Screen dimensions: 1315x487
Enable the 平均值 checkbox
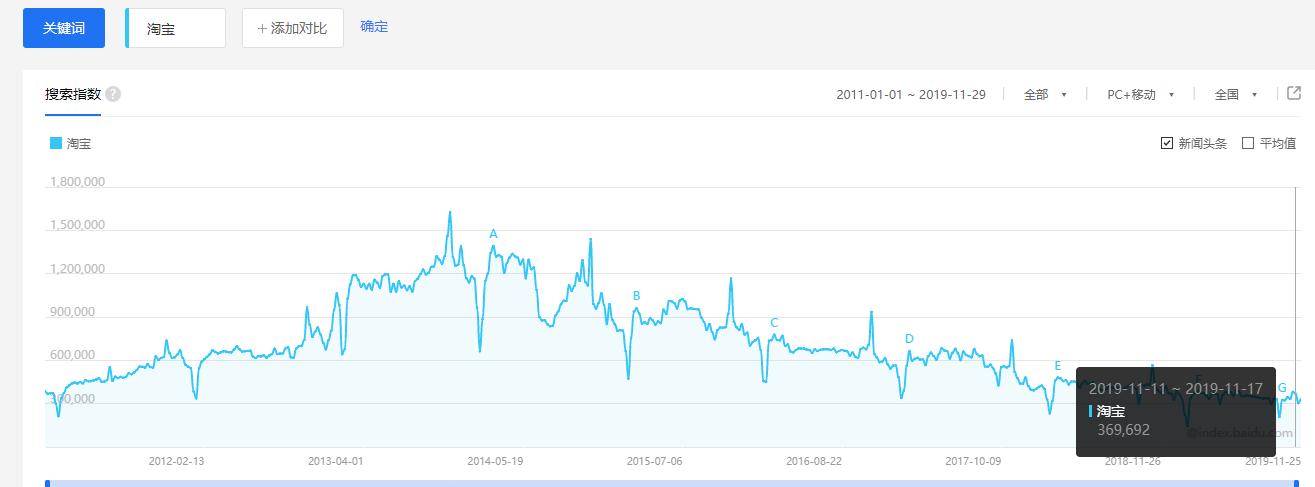click(x=1248, y=143)
